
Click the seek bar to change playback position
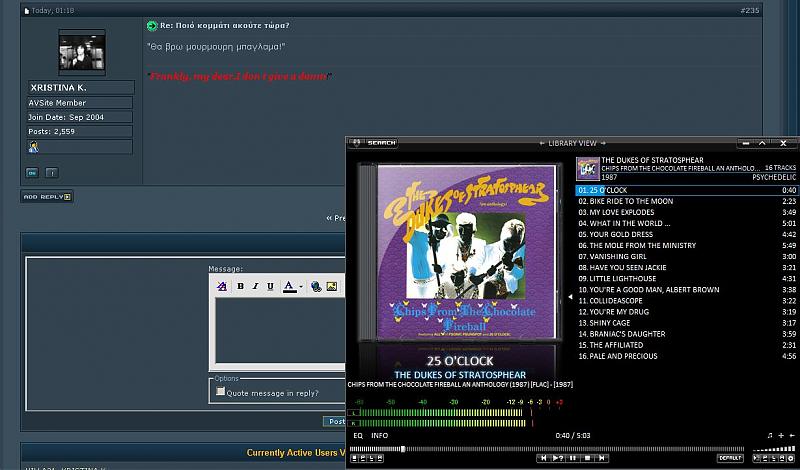tap(546, 449)
